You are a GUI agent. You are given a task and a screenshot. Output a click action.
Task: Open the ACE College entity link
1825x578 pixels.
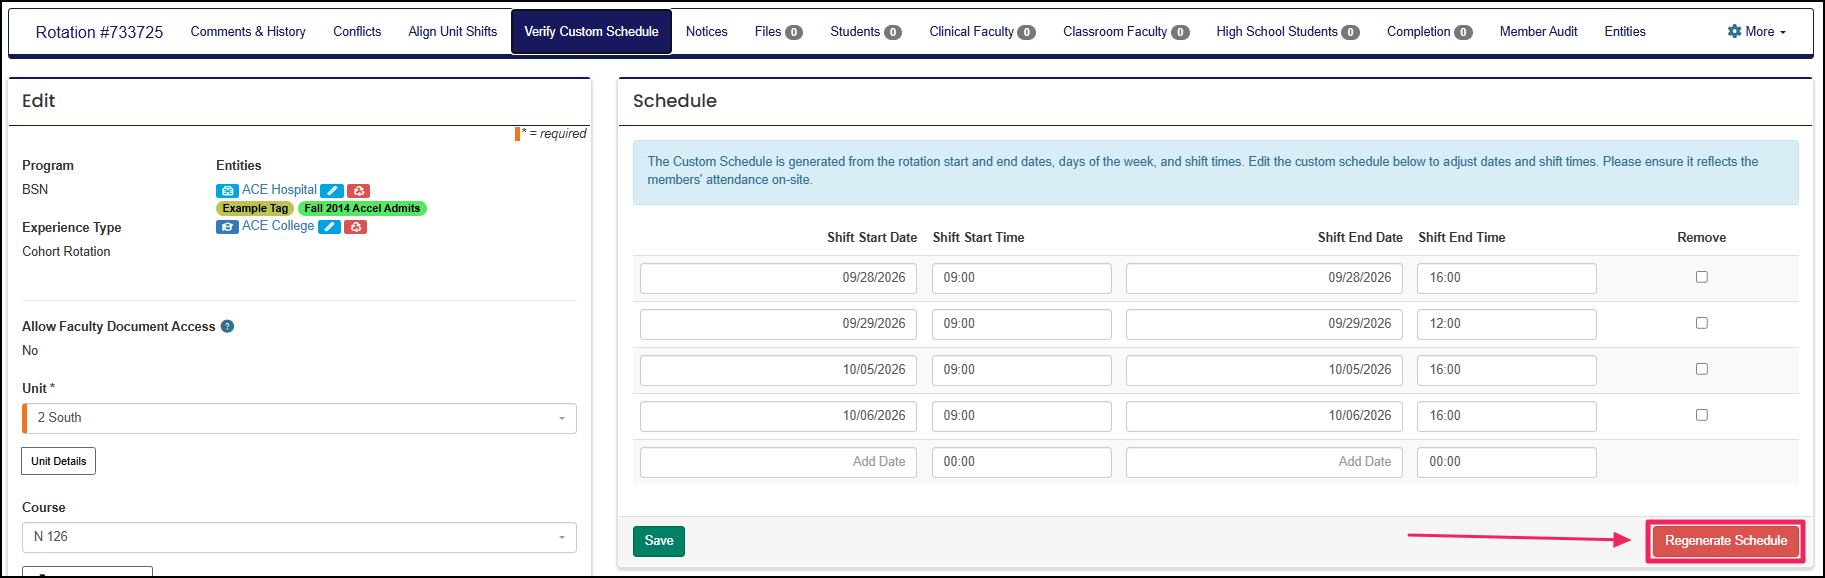pos(278,226)
